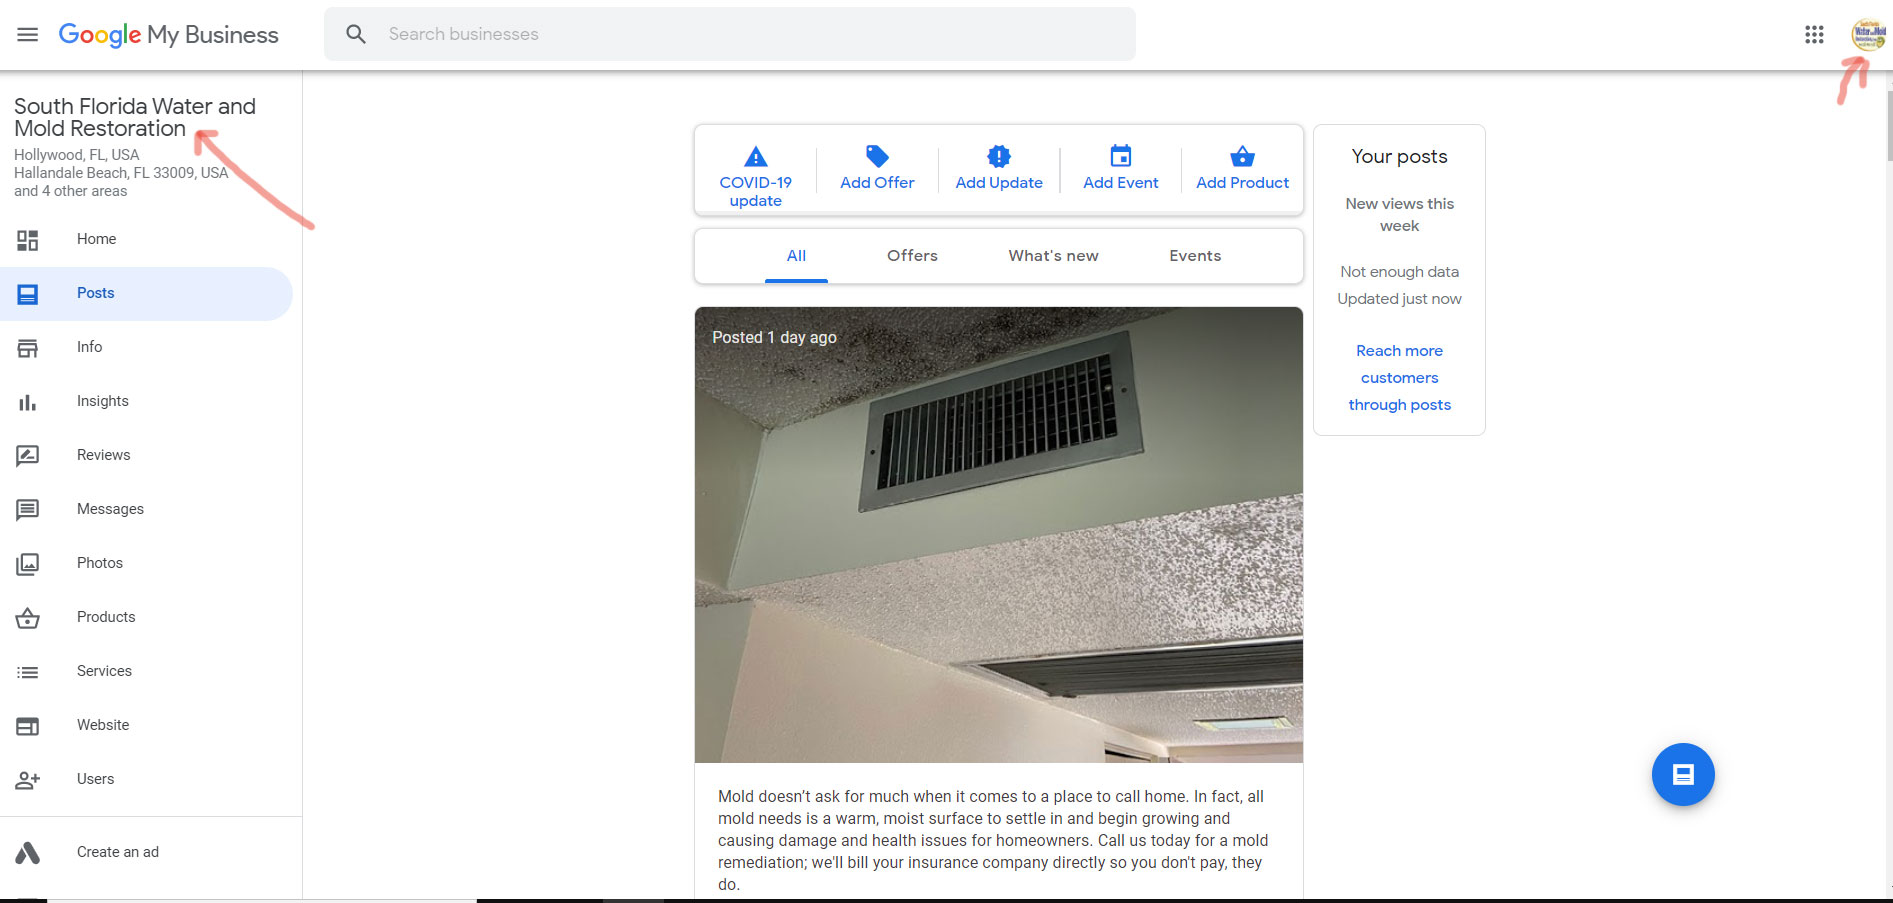Click the account profile avatar
1893x903 pixels.
tap(1867, 35)
